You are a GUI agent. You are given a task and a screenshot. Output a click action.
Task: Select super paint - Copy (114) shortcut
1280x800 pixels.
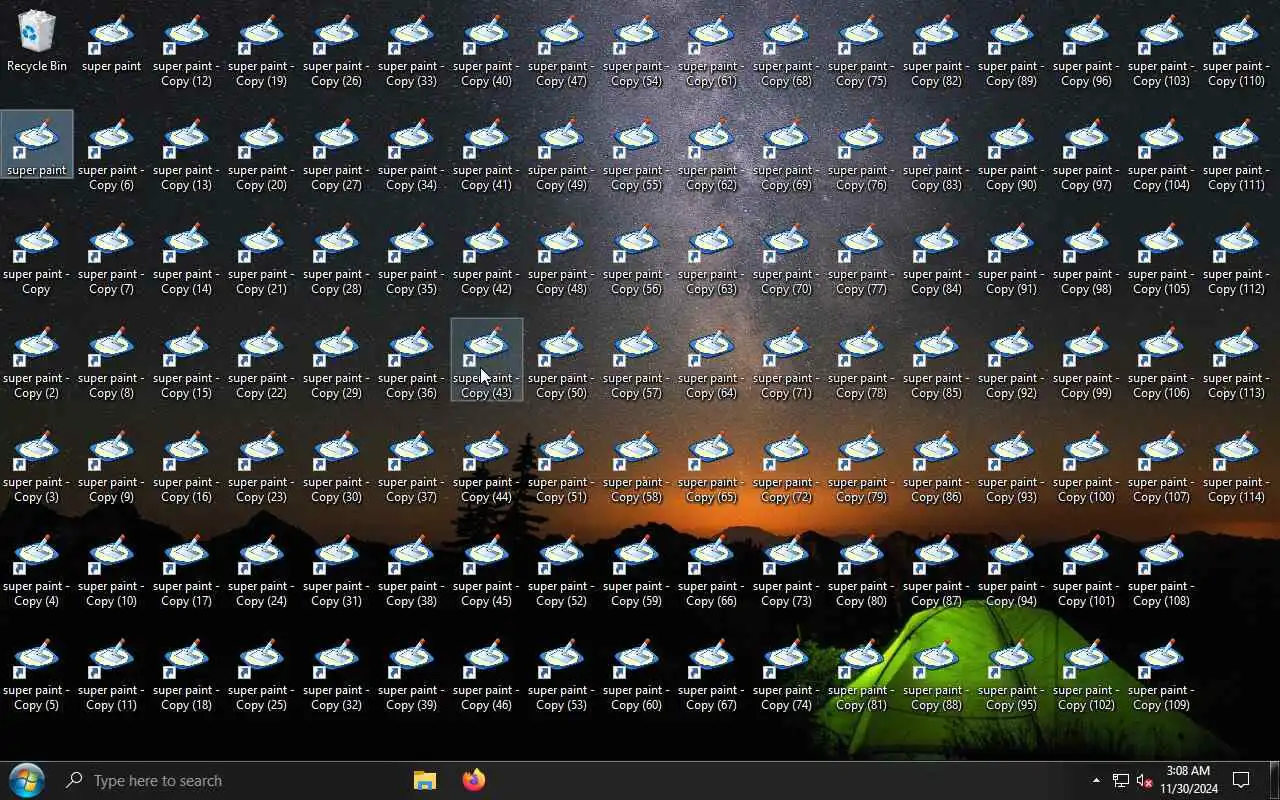[1237, 466]
